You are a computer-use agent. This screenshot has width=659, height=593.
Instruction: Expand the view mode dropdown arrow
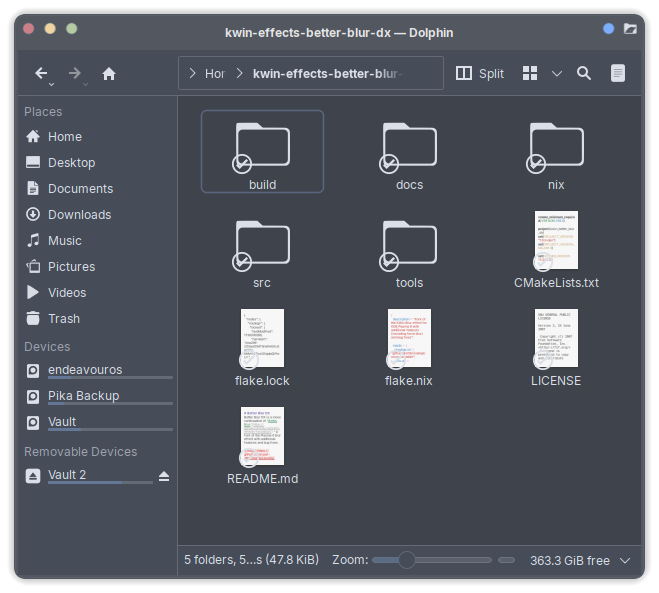pos(557,74)
